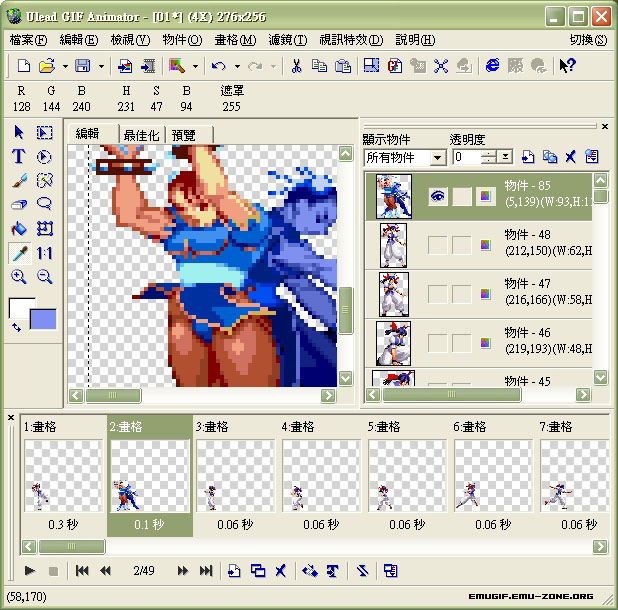Click the Save floppy disk icon
The image size is (618, 610).
(83, 66)
